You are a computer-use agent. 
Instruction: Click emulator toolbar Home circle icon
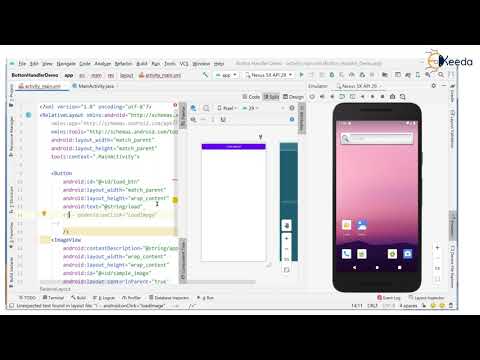372,97
